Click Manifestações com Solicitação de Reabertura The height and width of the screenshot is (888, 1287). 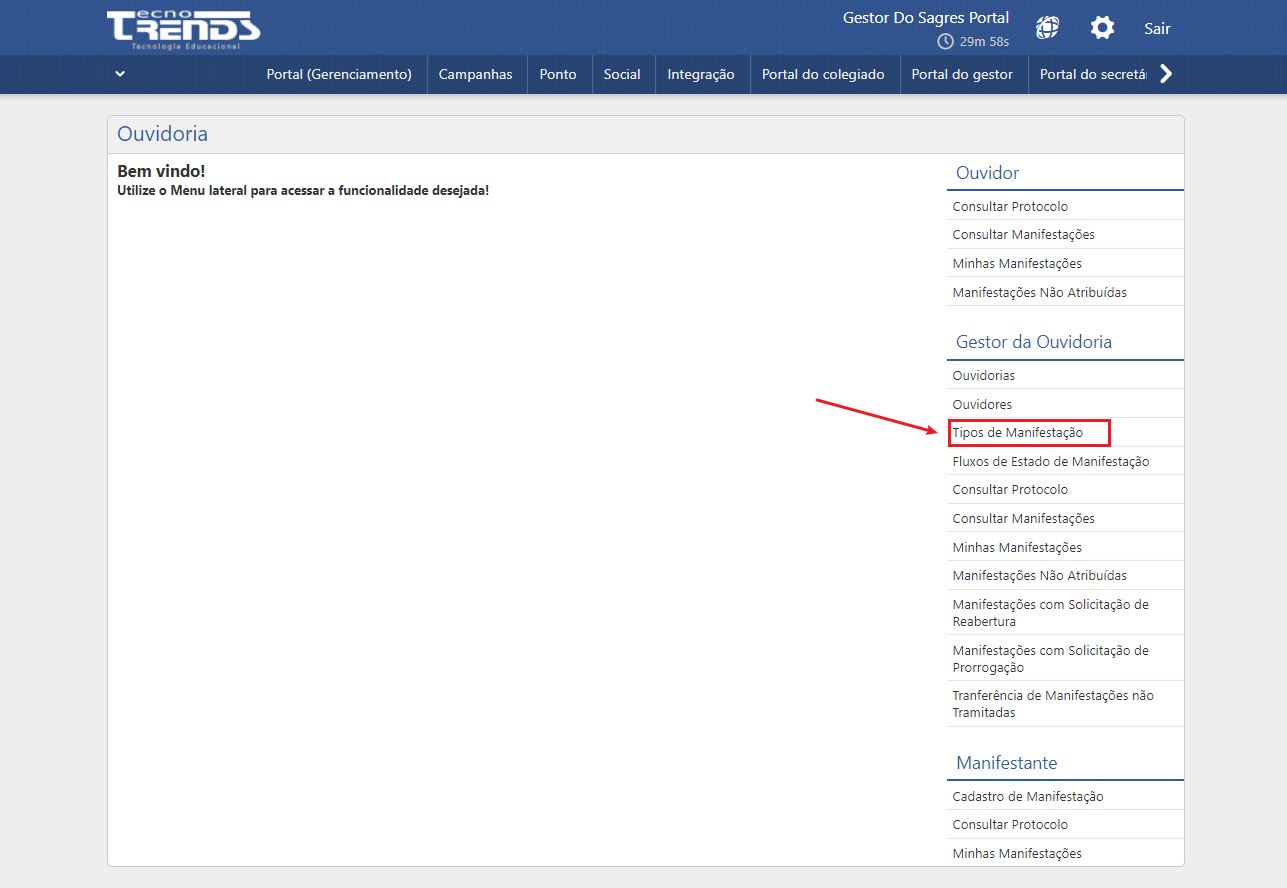(x=1050, y=613)
